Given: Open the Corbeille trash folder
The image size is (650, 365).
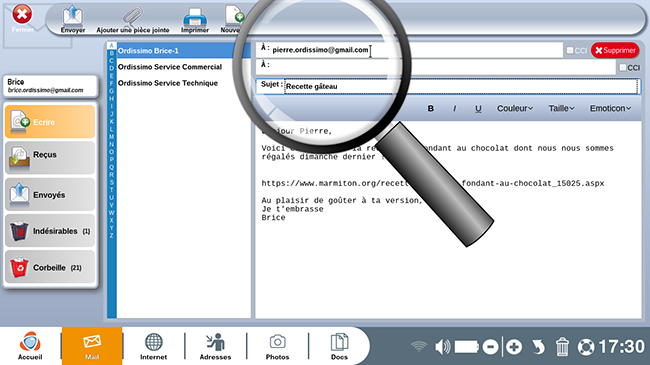Looking at the screenshot, I should (x=50, y=267).
